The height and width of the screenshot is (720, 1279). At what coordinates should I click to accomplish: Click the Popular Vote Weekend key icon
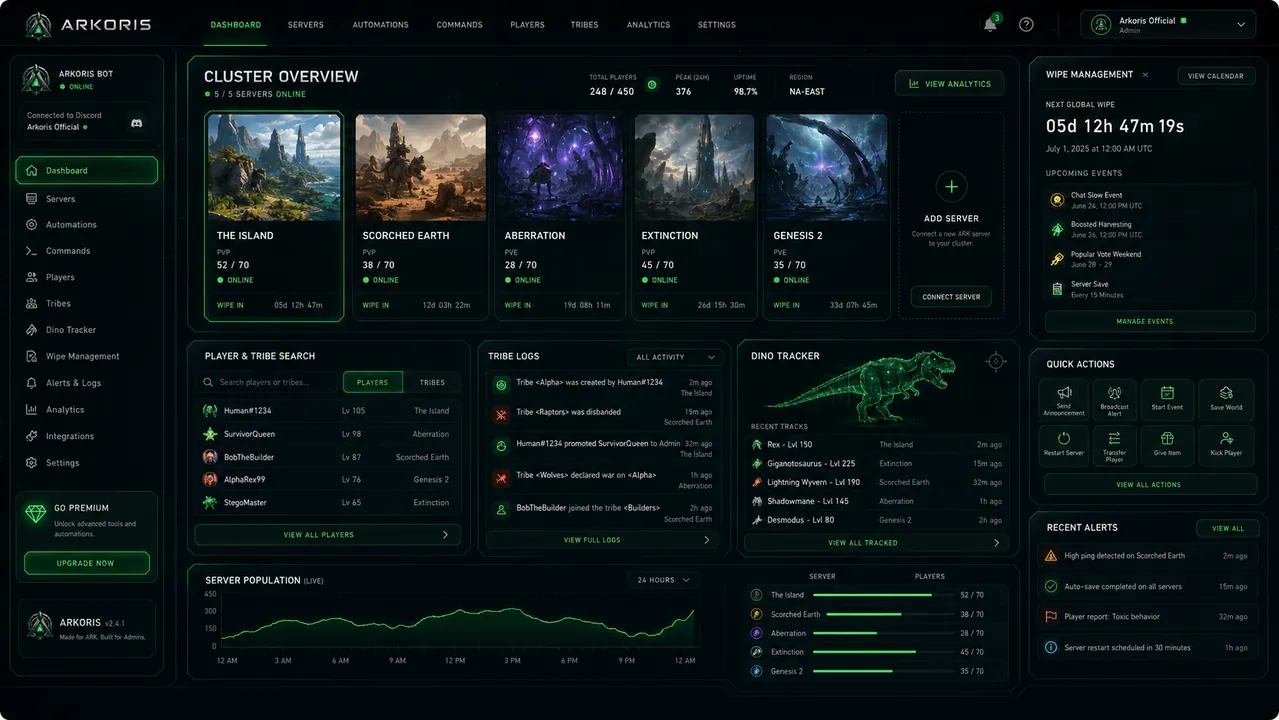pos(1056,259)
